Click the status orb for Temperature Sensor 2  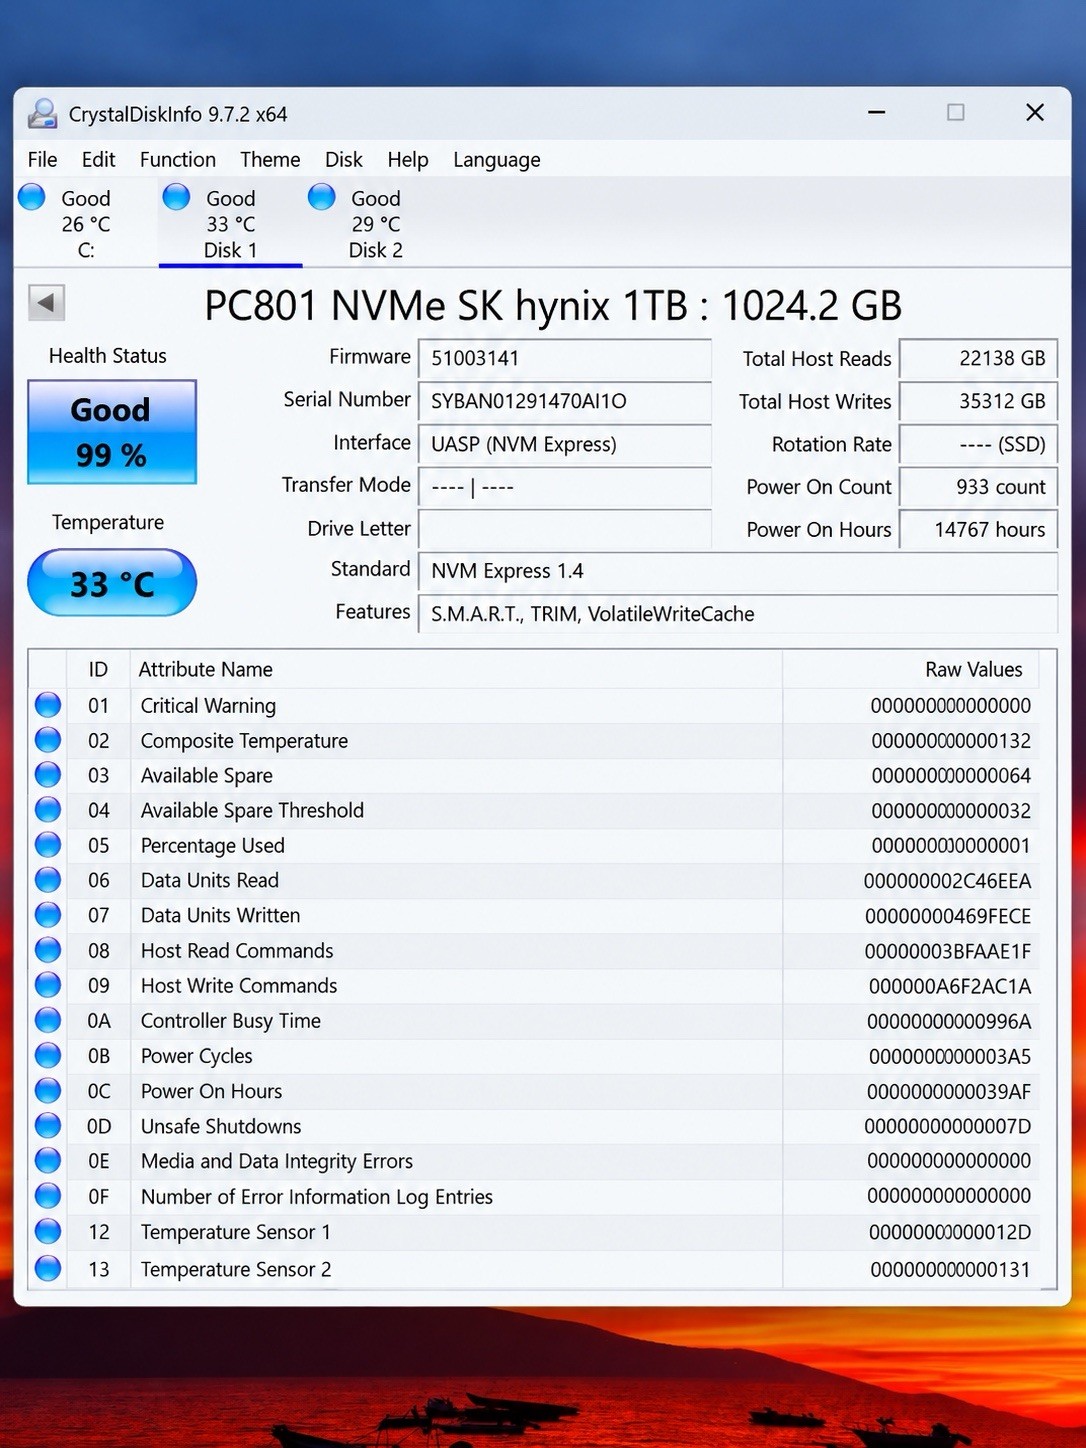(48, 1269)
